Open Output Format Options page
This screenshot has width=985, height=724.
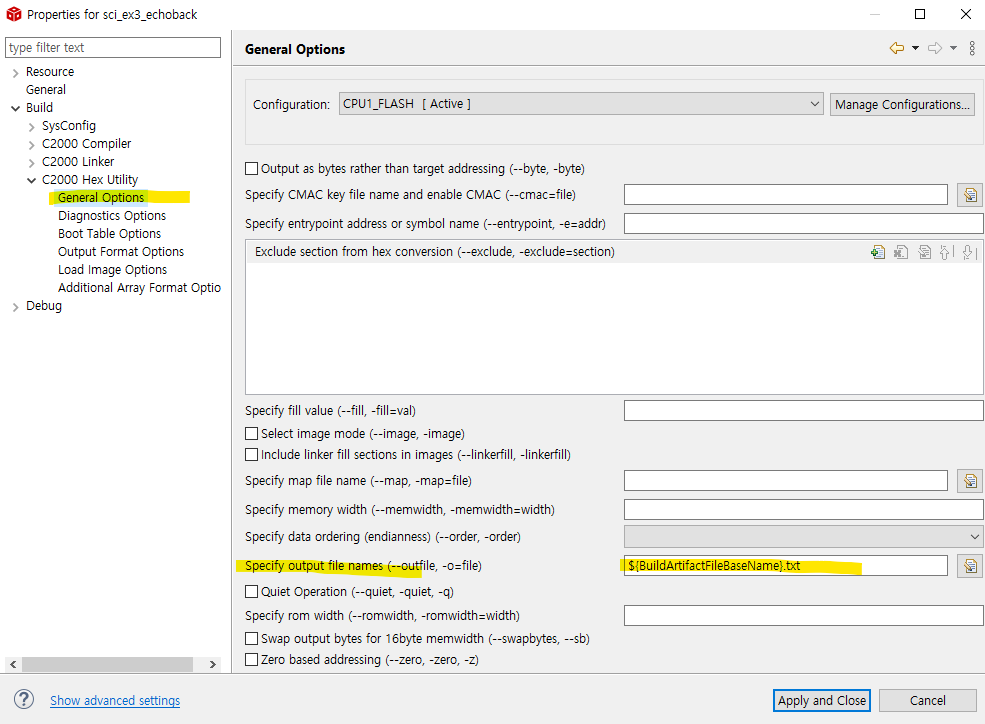[121, 252]
